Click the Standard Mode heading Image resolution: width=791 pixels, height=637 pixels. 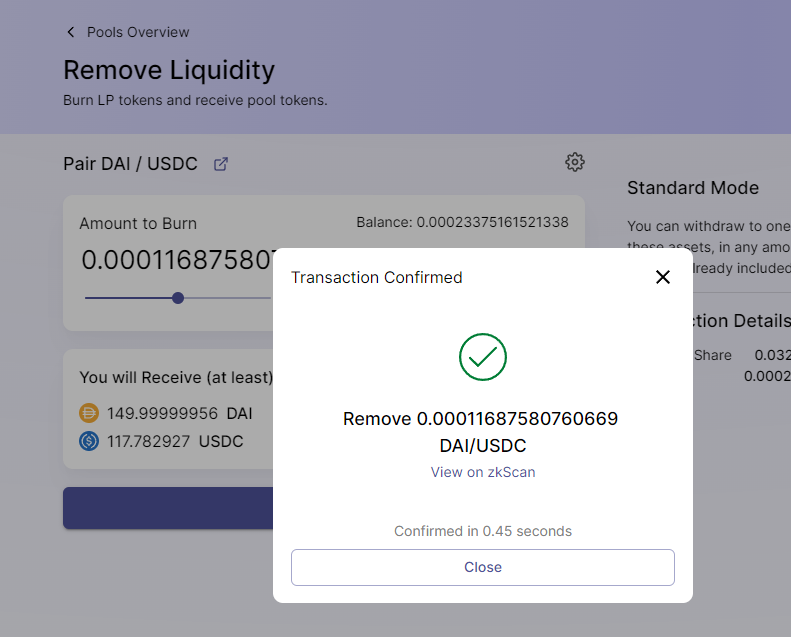[693, 188]
